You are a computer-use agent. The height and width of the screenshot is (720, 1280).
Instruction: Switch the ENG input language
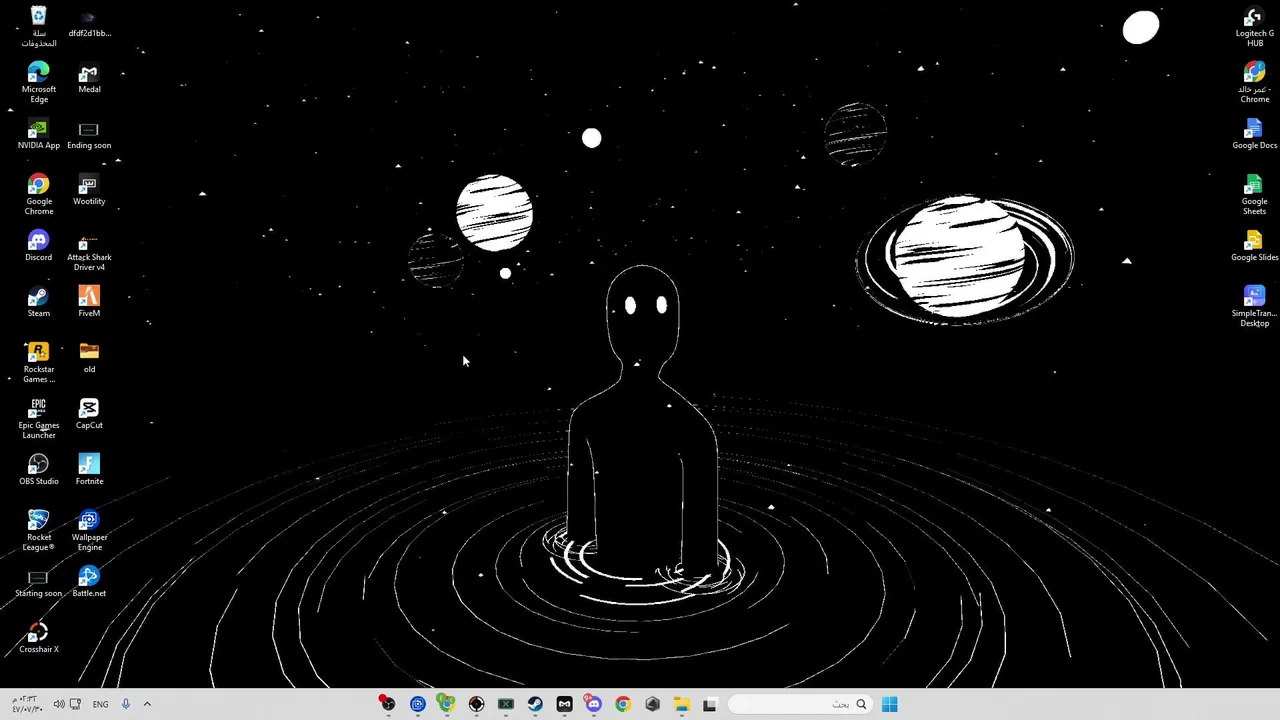(100, 704)
